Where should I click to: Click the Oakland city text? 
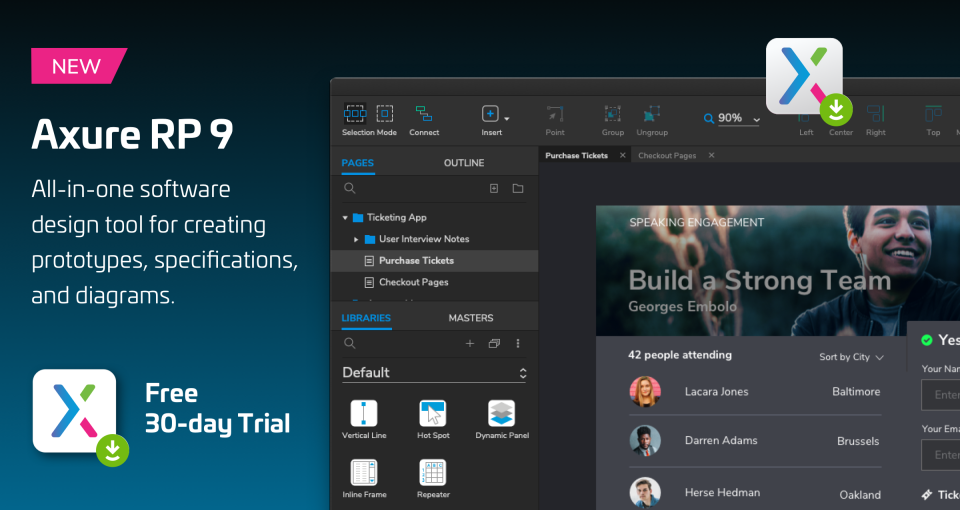(860, 495)
